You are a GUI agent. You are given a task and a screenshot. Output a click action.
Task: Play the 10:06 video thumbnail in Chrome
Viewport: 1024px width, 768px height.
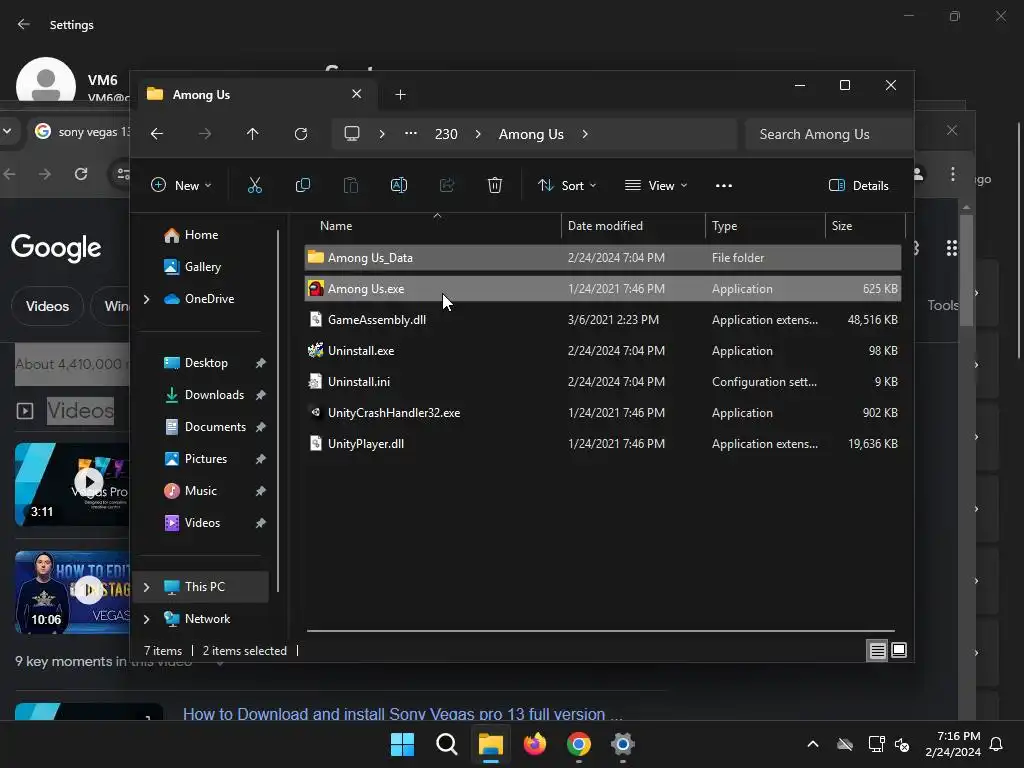(72, 592)
